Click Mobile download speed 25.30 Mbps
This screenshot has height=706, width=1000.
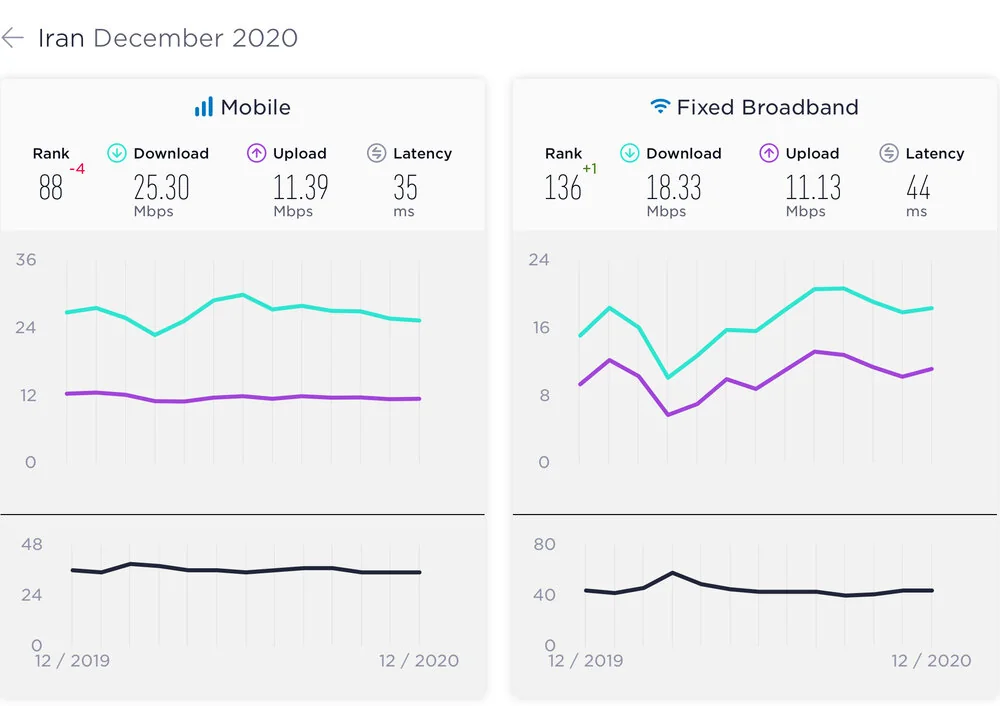pyautogui.click(x=161, y=187)
